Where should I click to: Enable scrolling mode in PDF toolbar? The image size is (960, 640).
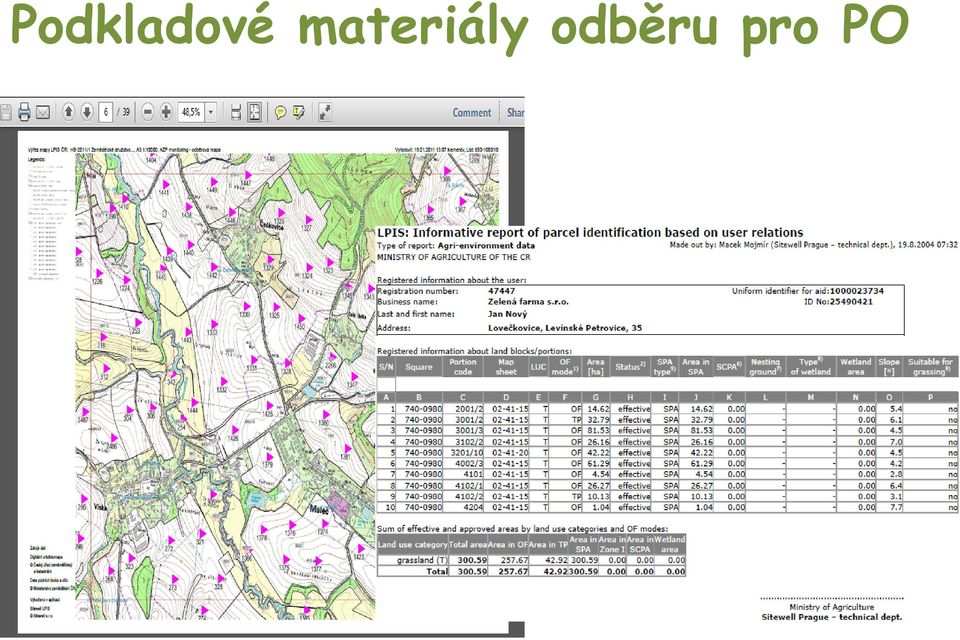[236, 112]
